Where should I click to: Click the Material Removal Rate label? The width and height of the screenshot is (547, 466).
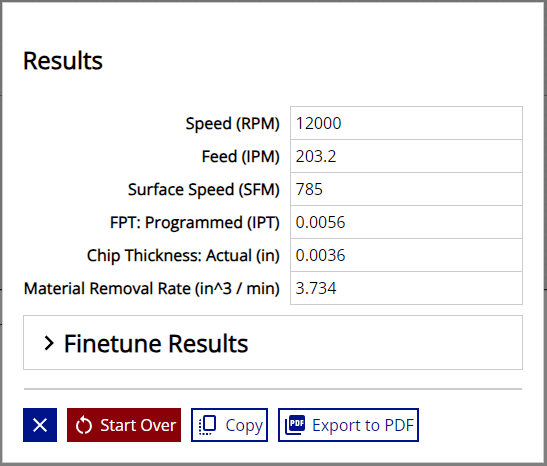(x=152, y=288)
